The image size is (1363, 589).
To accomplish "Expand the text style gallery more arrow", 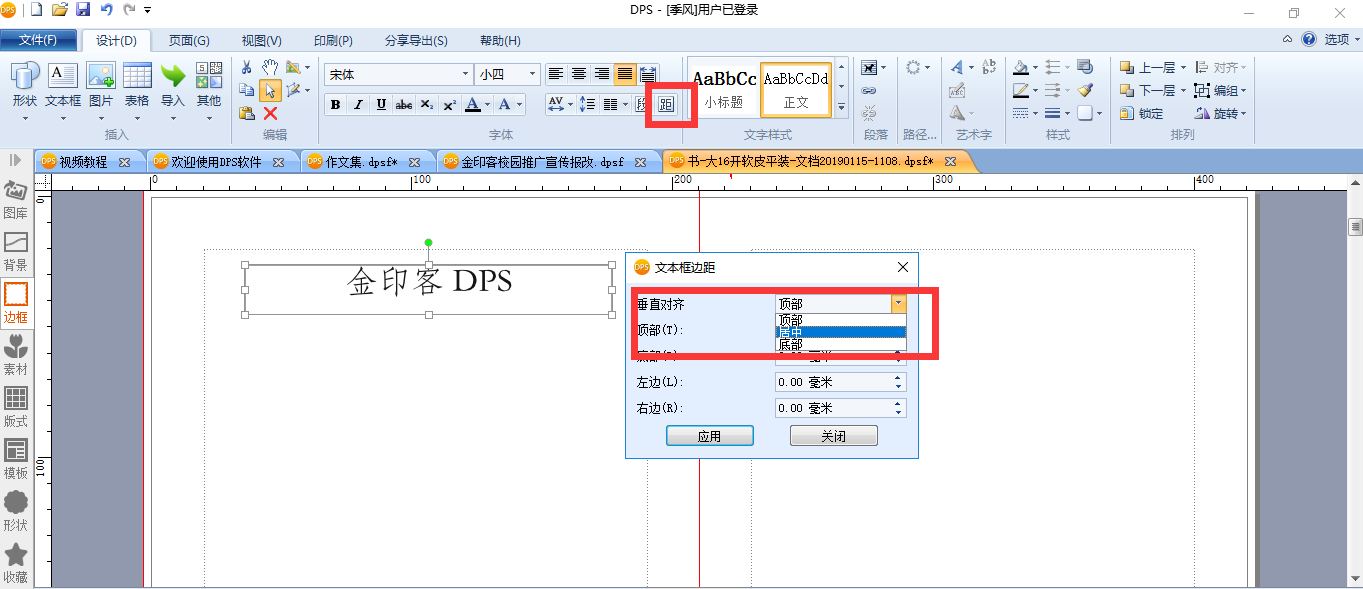I will coord(841,107).
